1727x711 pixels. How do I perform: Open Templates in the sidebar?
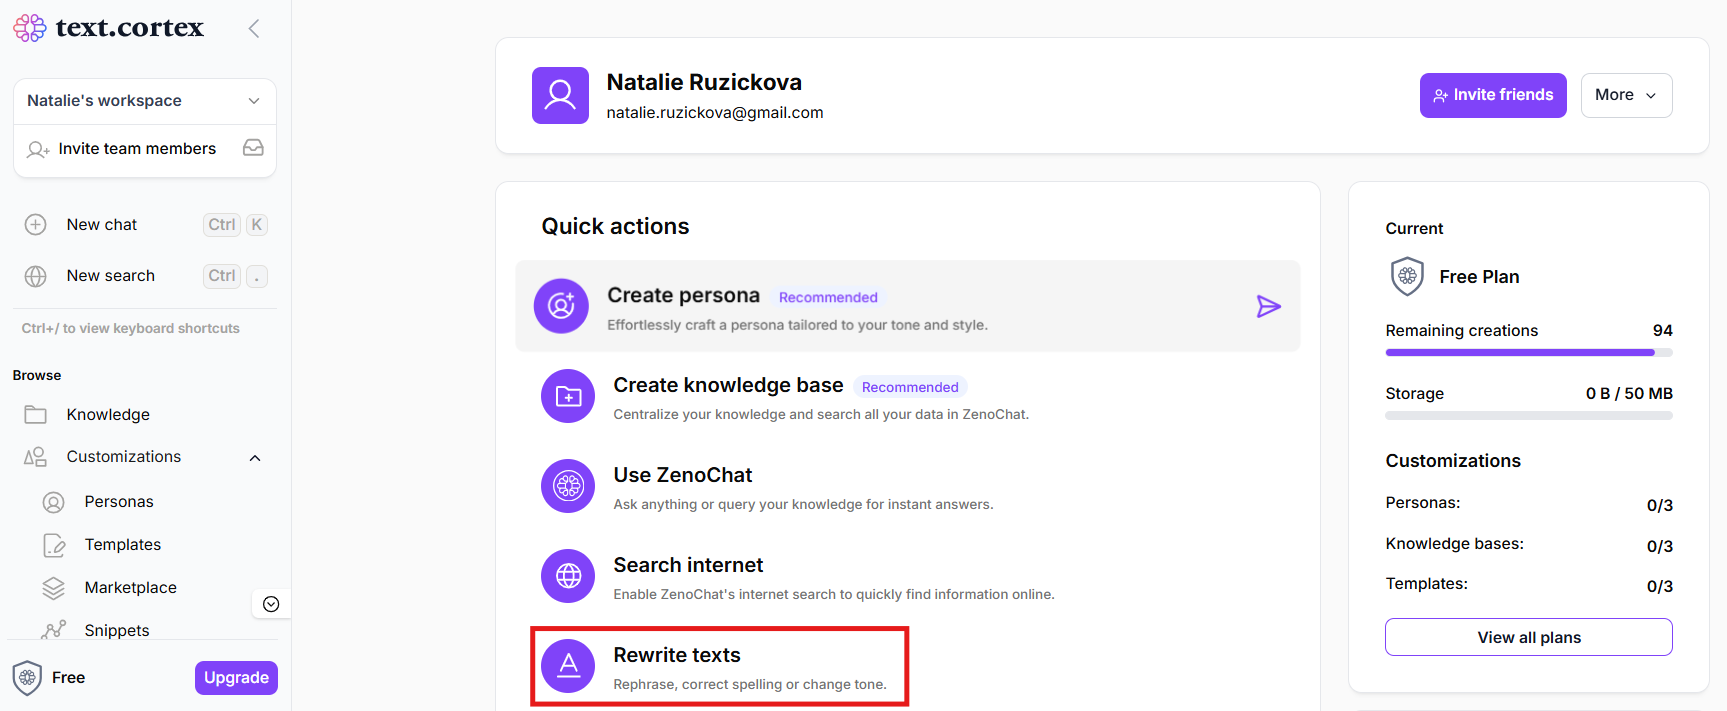123,545
